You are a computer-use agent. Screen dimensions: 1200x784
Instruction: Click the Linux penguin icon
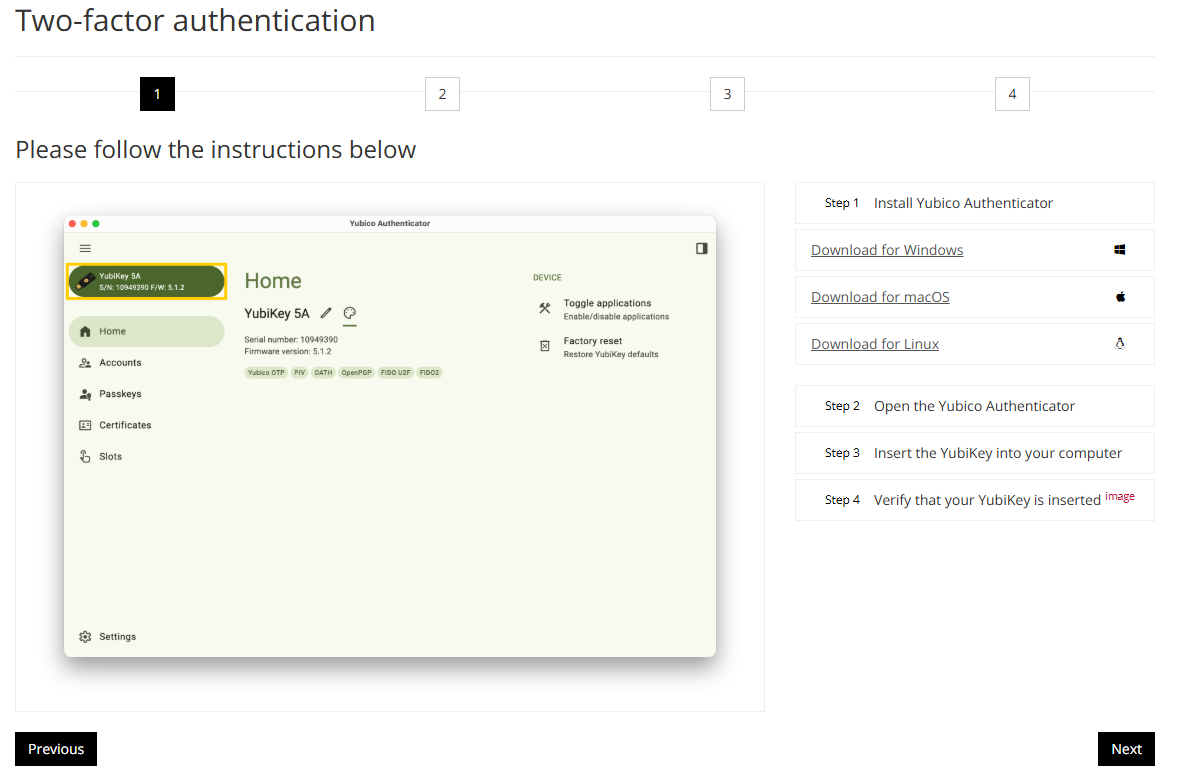click(1120, 344)
